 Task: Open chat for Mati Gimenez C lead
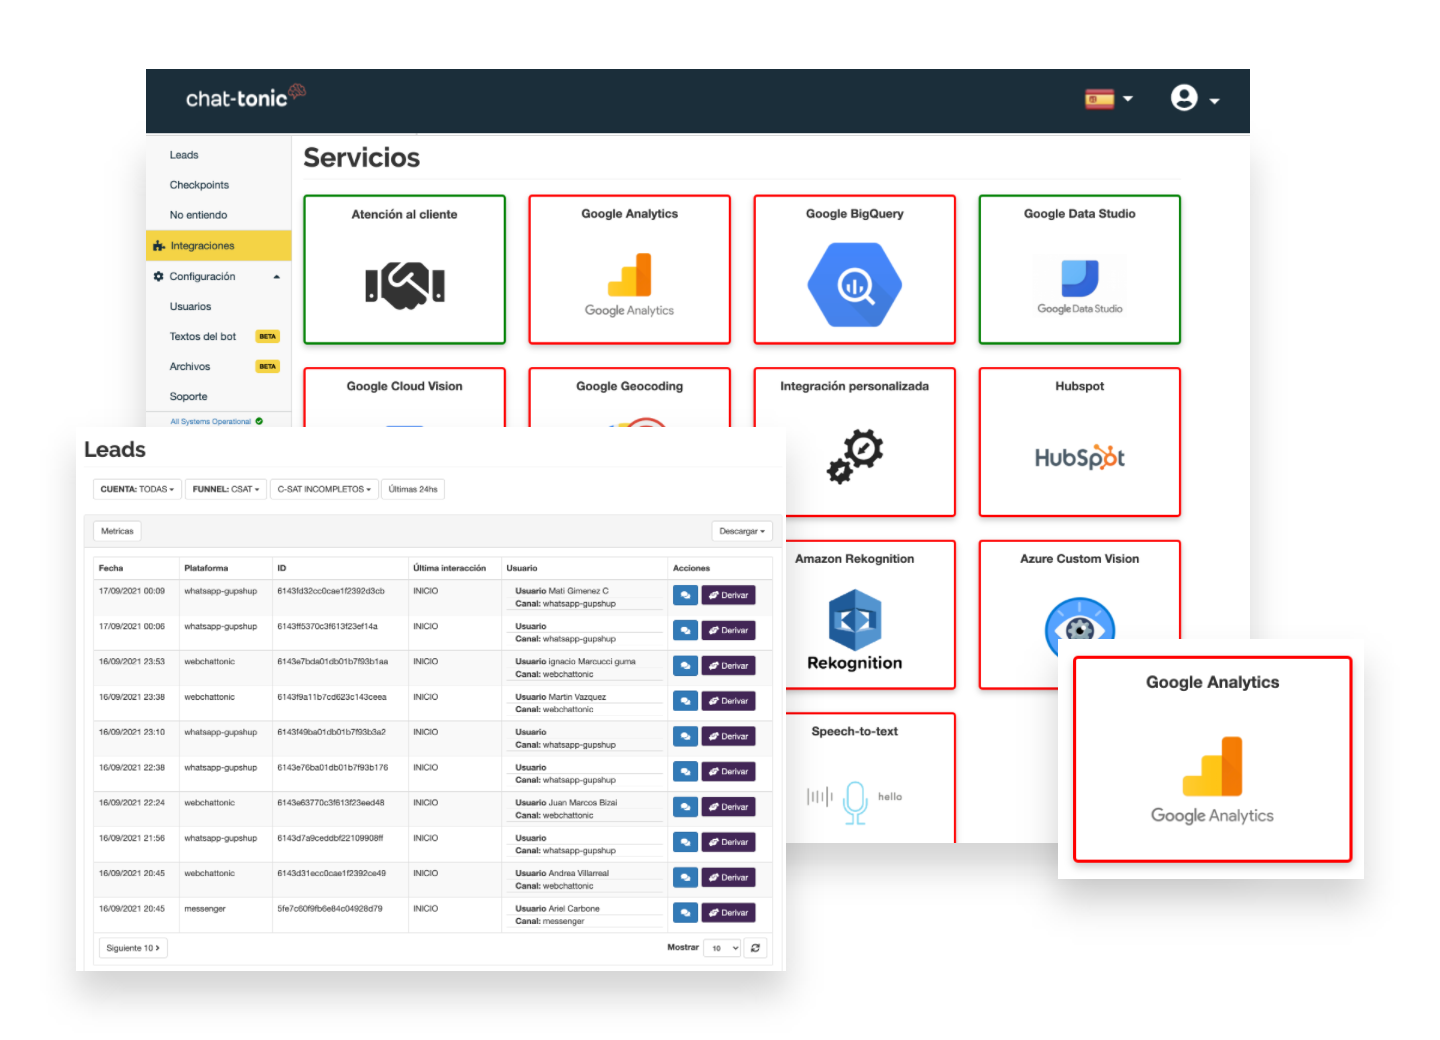(685, 595)
